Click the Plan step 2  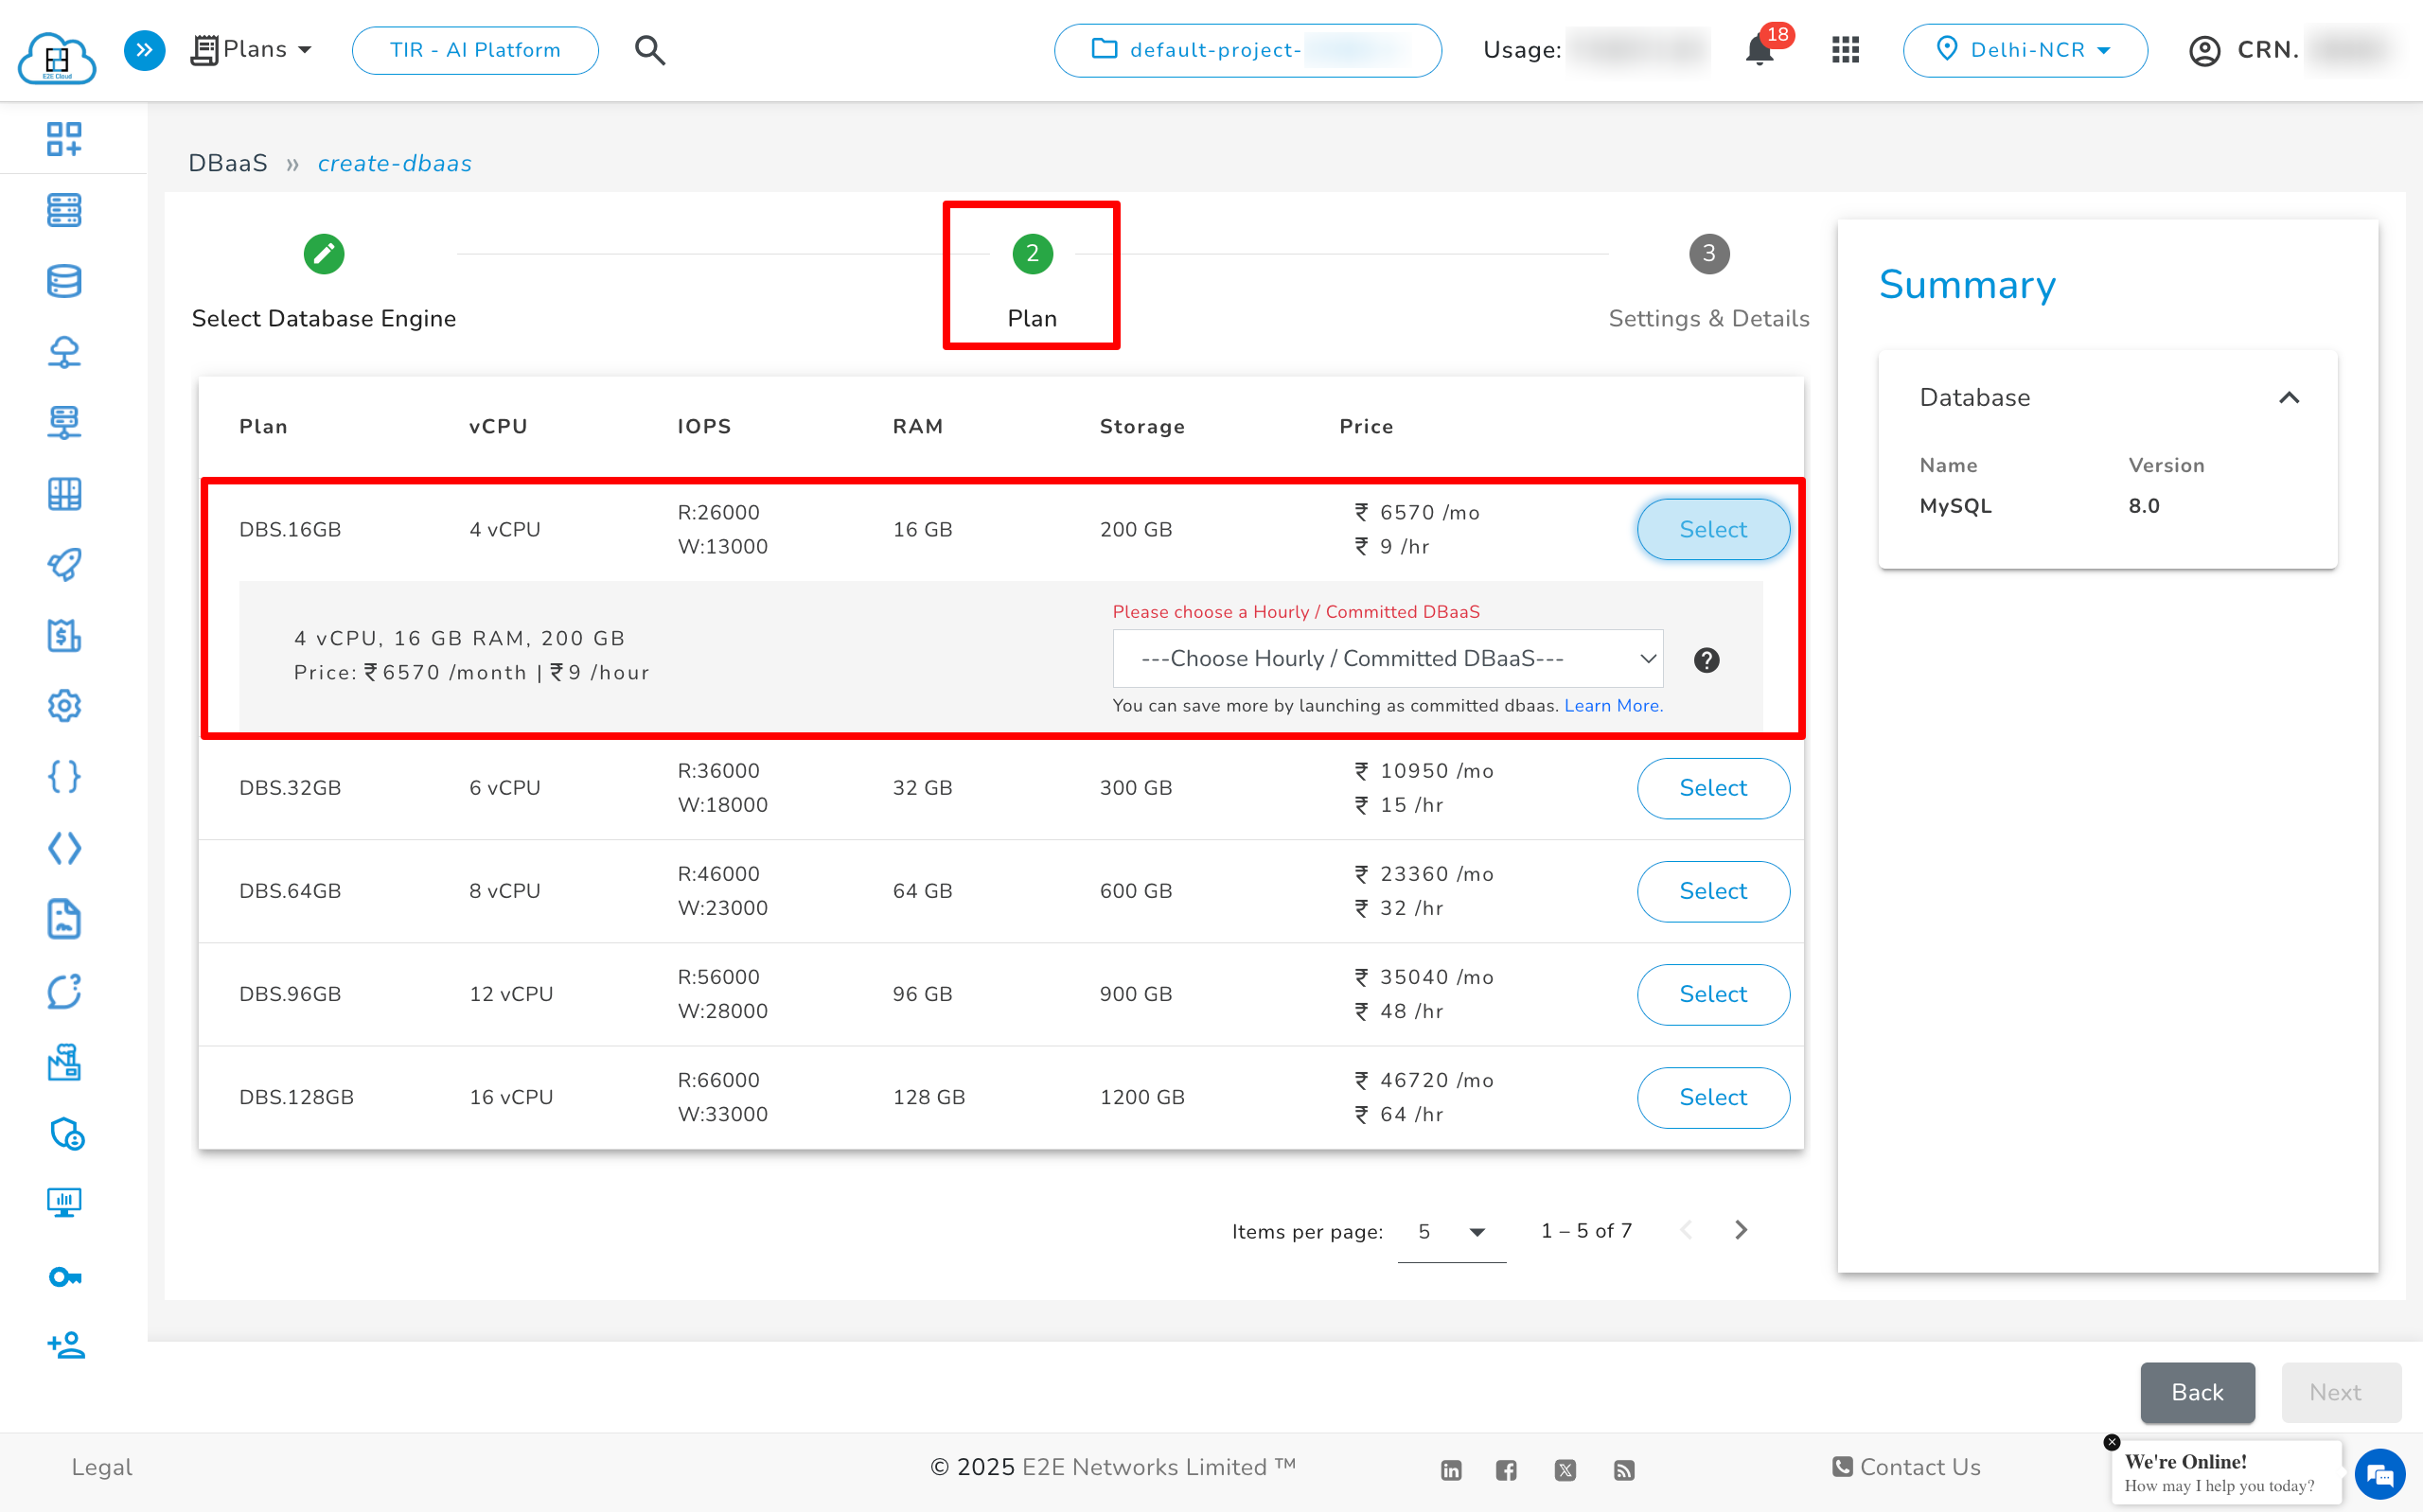coord(1032,283)
